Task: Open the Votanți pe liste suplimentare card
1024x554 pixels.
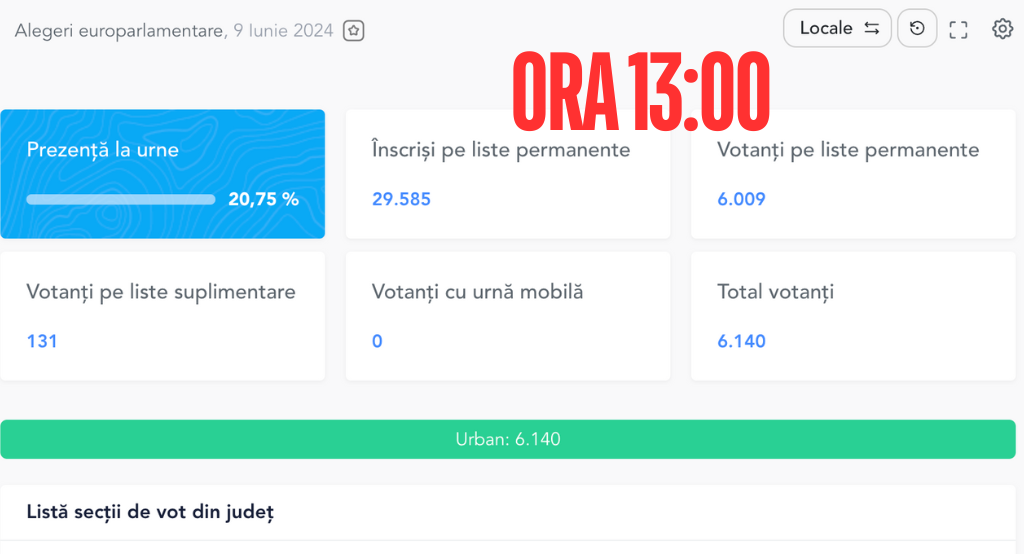Action: coord(163,316)
